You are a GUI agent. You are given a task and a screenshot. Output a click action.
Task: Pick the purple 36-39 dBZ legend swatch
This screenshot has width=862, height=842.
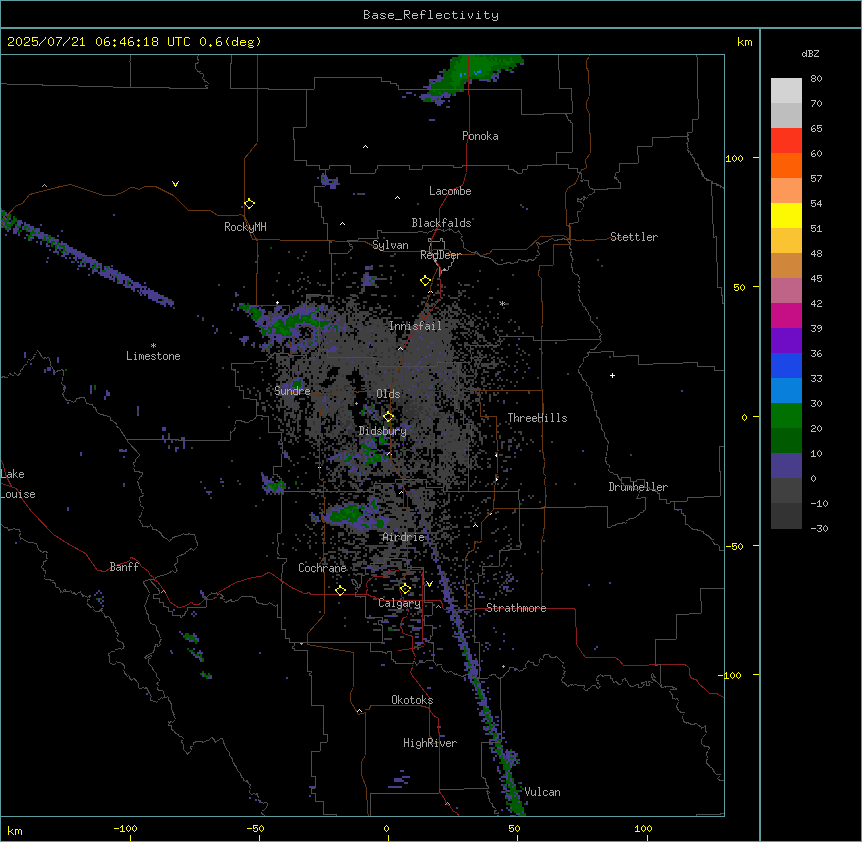786,340
